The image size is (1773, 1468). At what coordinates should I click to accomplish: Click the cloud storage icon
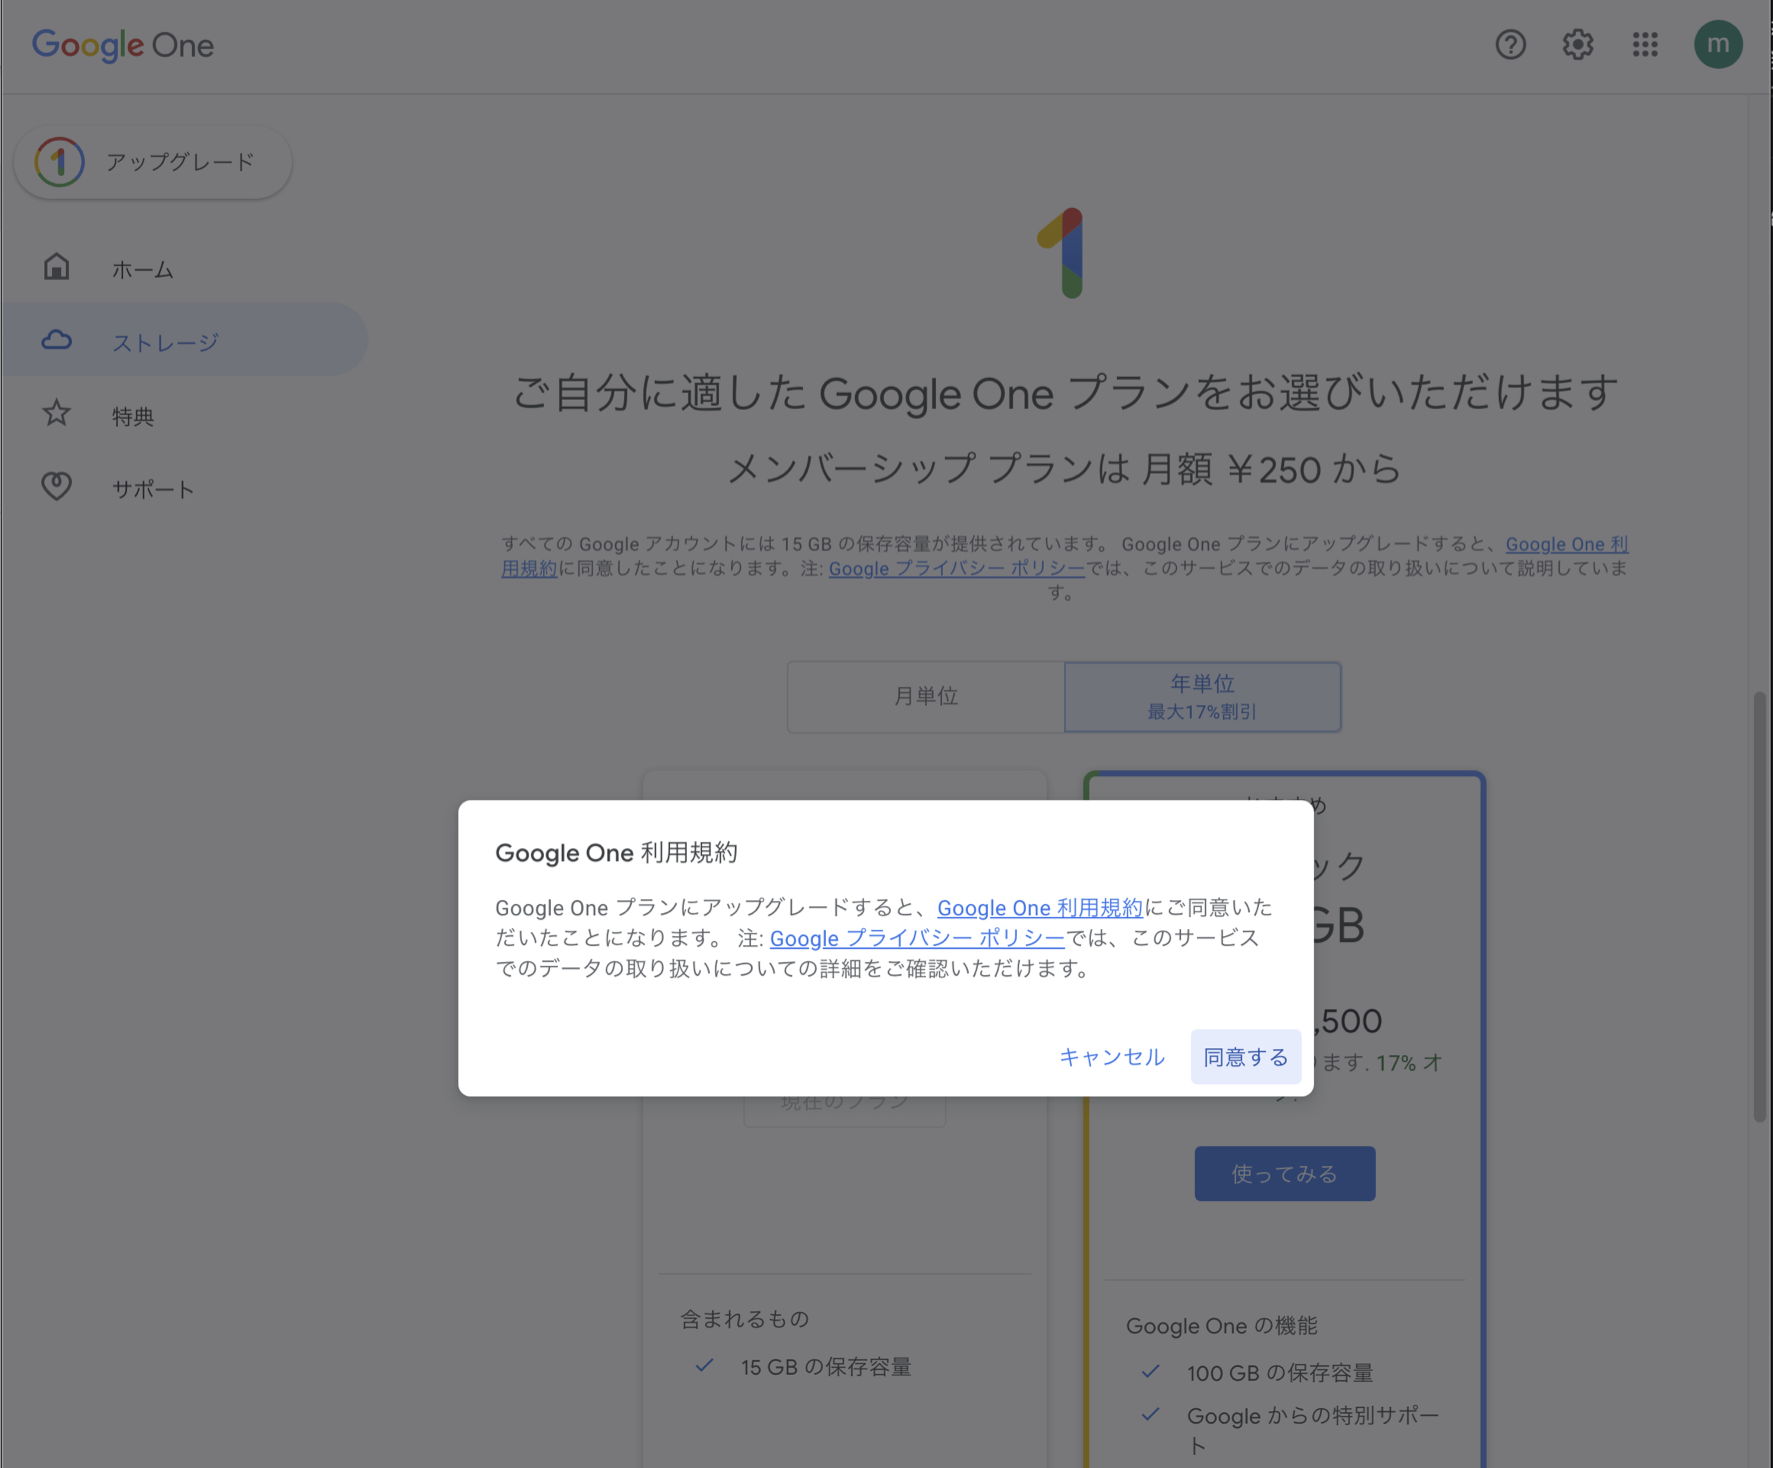point(57,341)
